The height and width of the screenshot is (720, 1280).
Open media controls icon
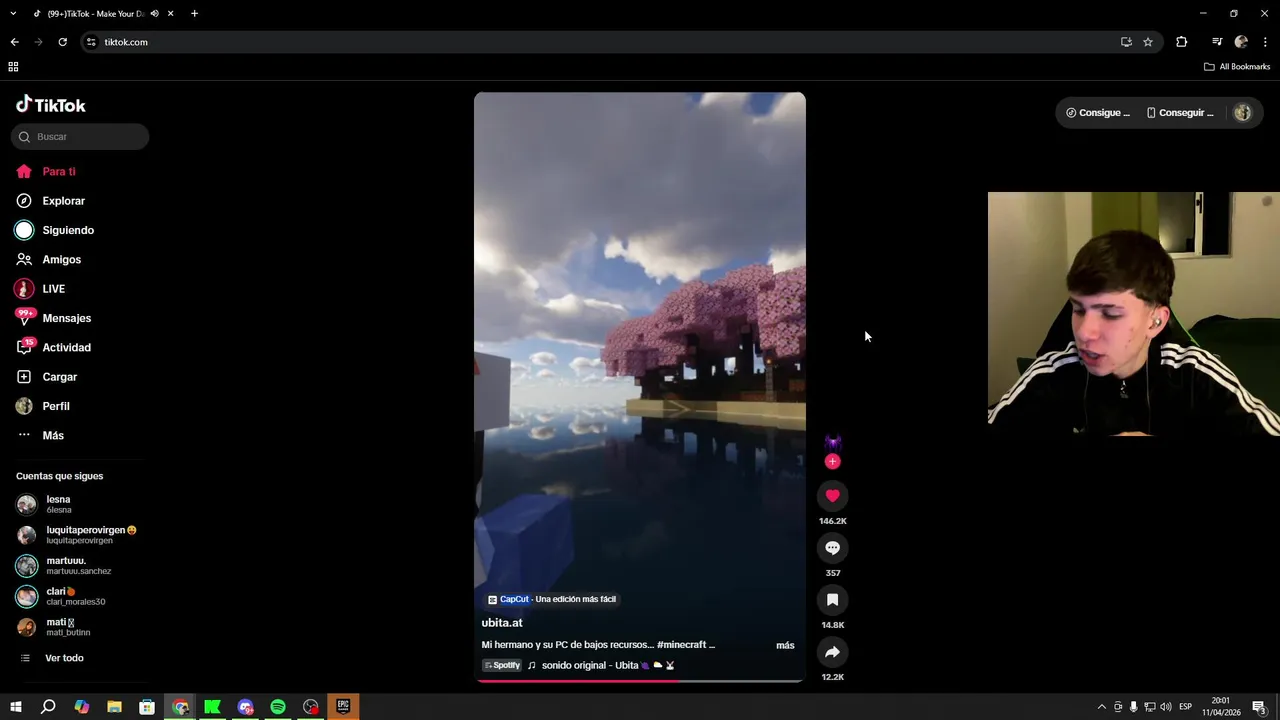[x=1217, y=42]
